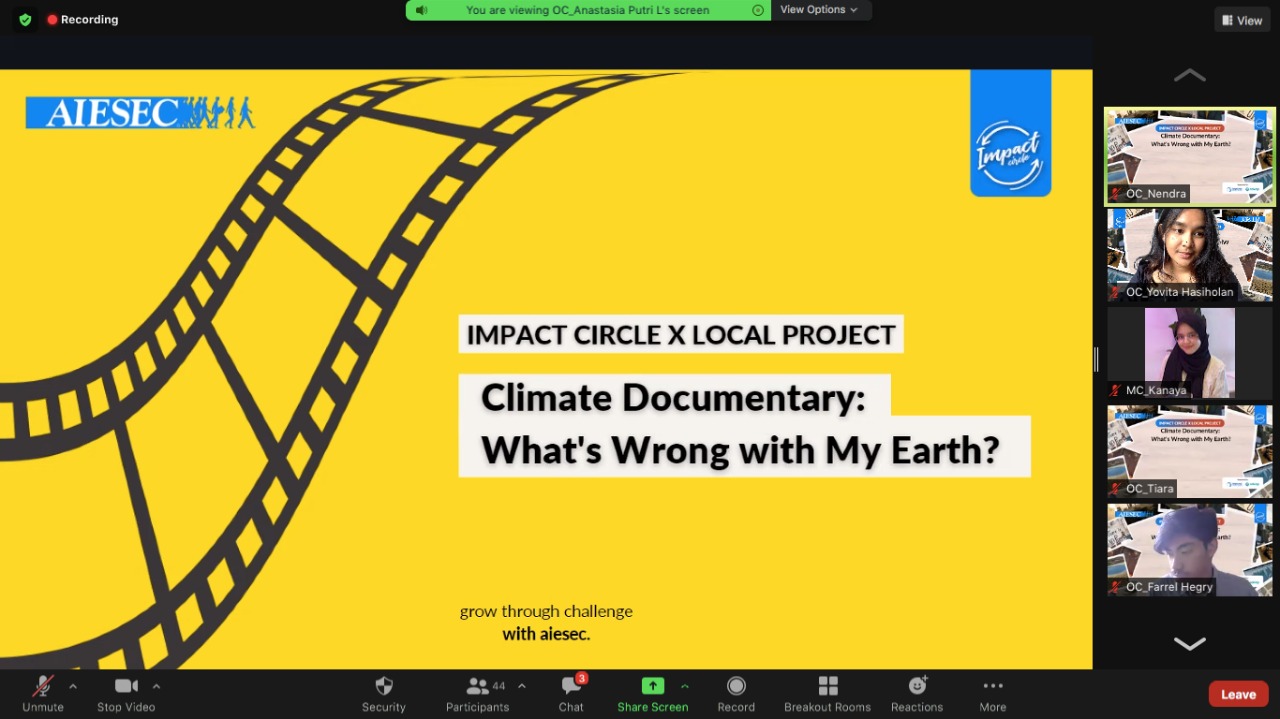Viewport: 1280px width, 719px height.
Task: Open the Reactions menu
Action: (917, 687)
